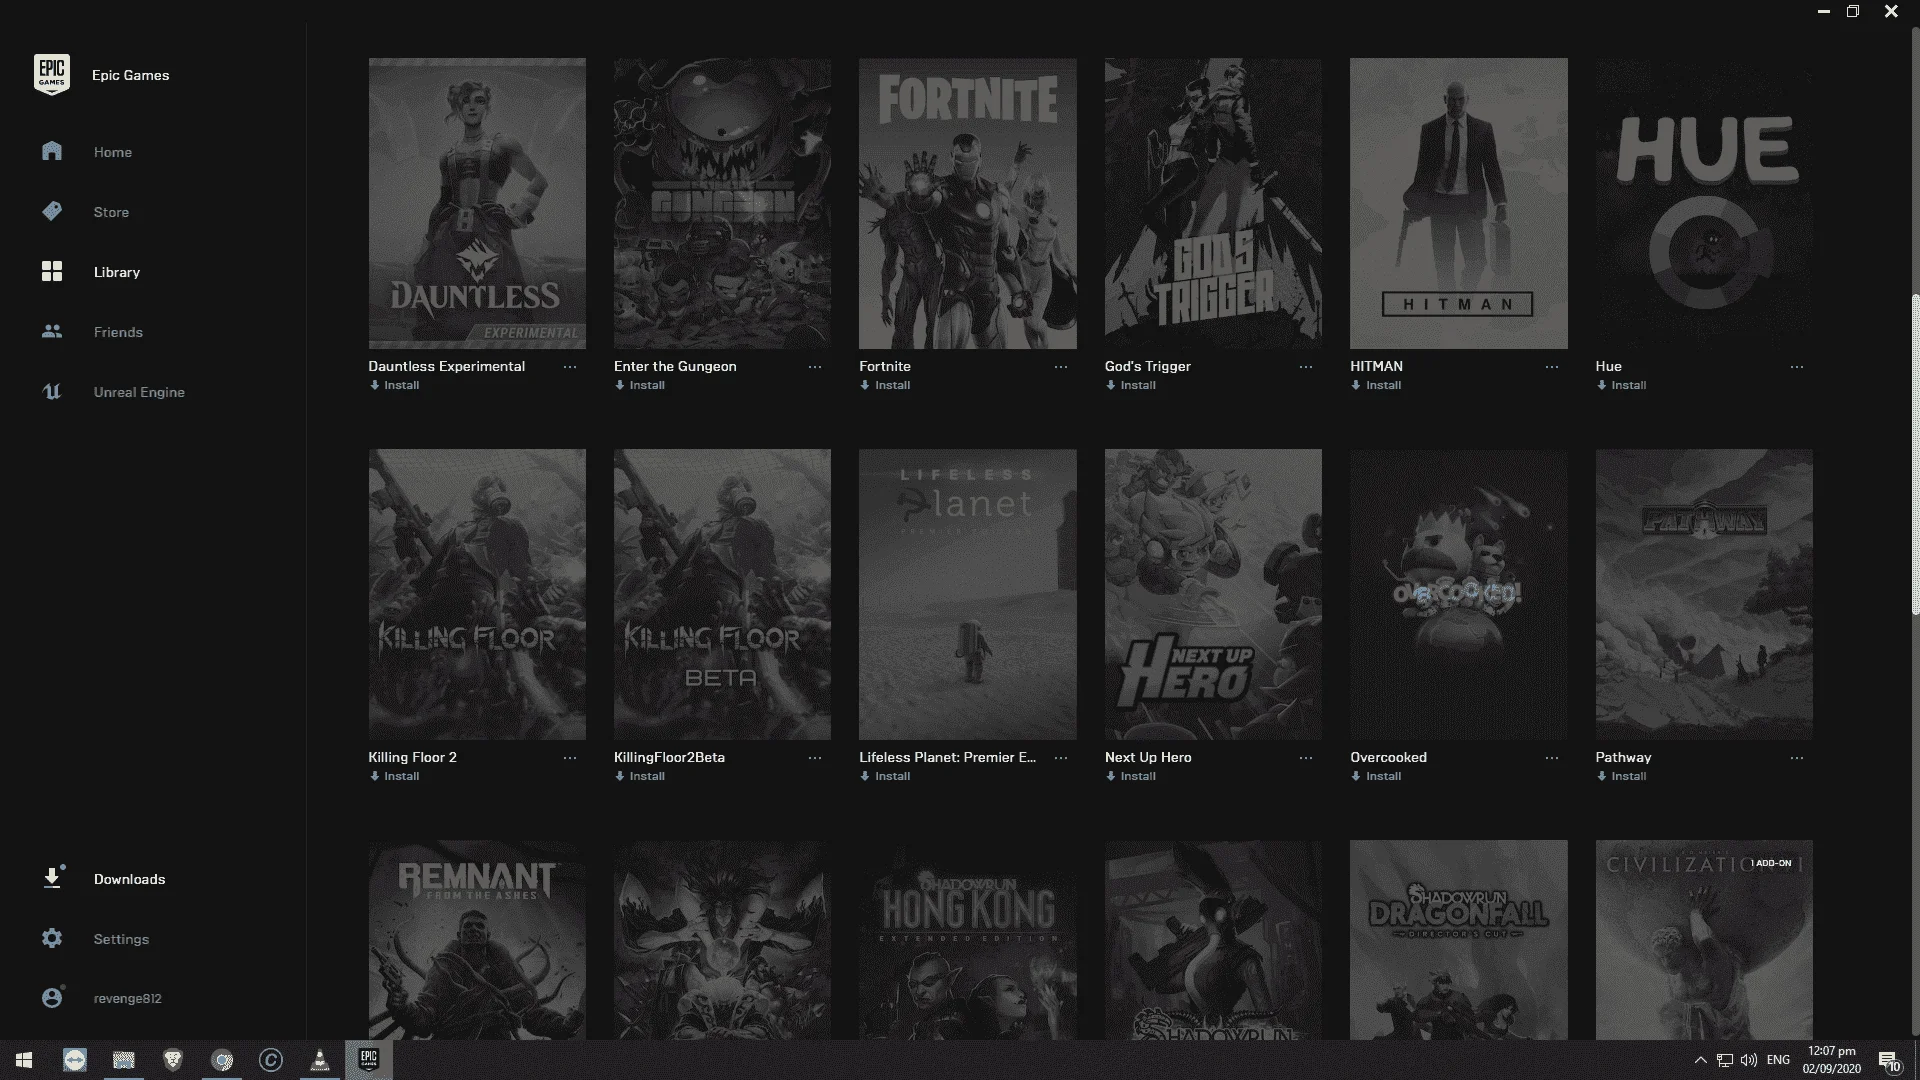The image size is (1920, 1080).
Task: Click the install arrow under Fortnite
Action: tap(865, 385)
